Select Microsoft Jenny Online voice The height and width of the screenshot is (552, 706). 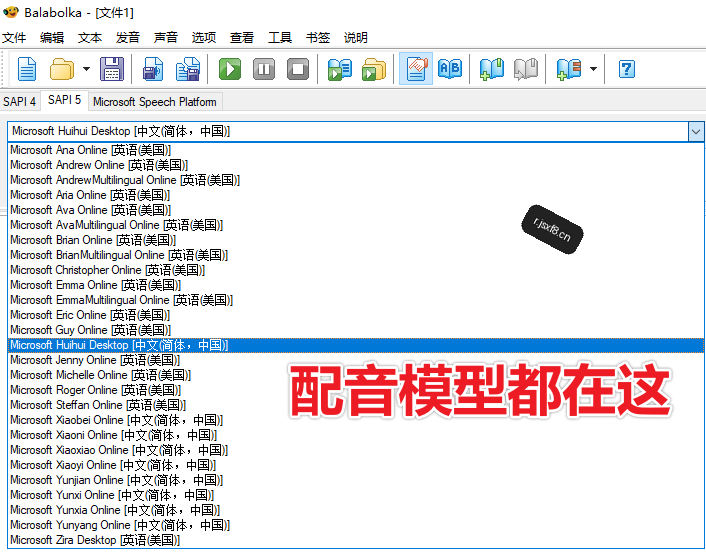point(356,360)
